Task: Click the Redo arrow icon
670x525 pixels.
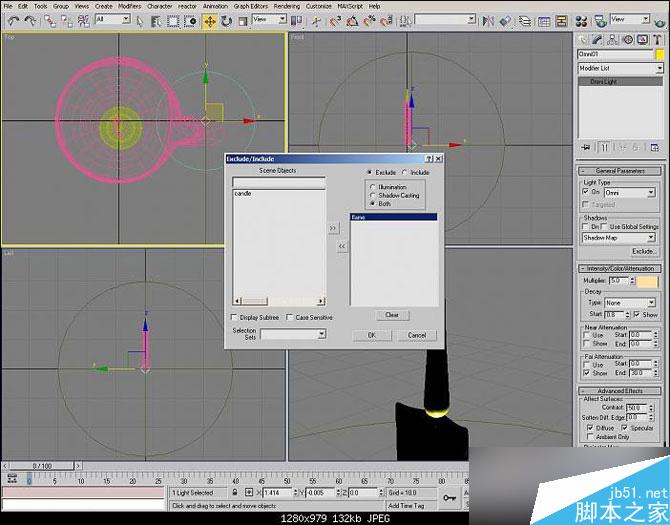Action: [30, 21]
